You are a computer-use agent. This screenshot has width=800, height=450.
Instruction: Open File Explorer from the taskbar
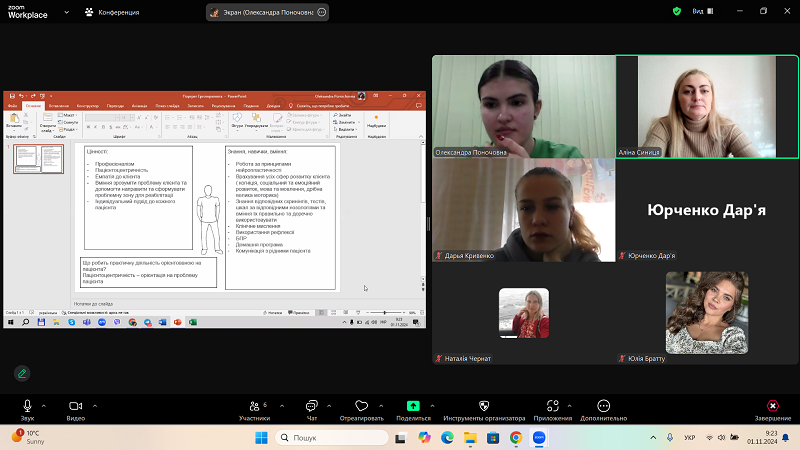point(470,438)
